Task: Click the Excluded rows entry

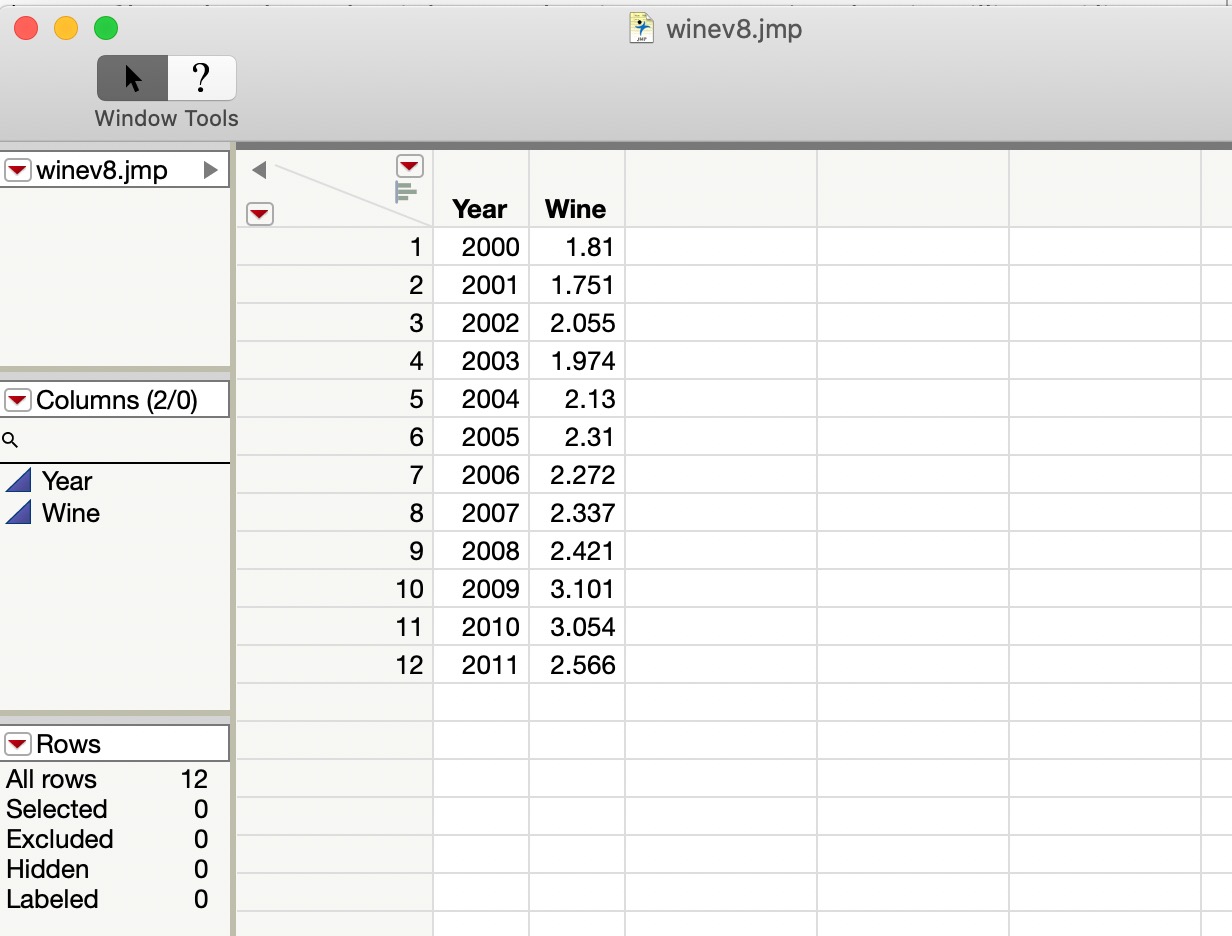Action: pos(107,839)
